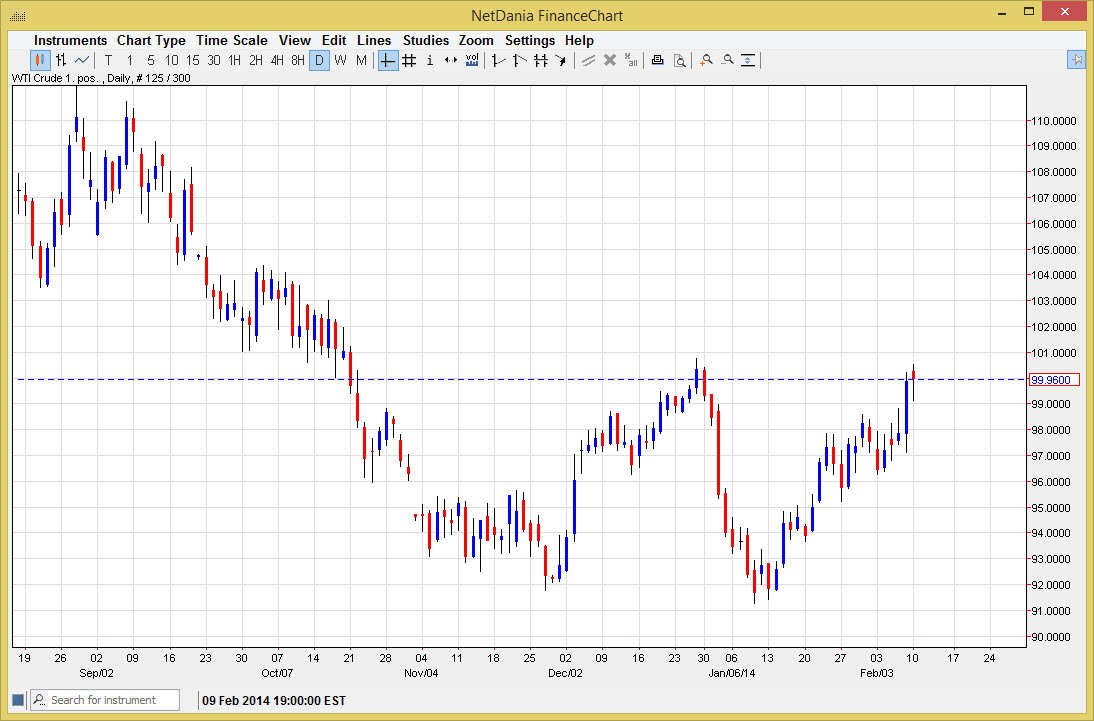Click the zoom in magnifier icon
The image size is (1094, 721).
[706, 60]
